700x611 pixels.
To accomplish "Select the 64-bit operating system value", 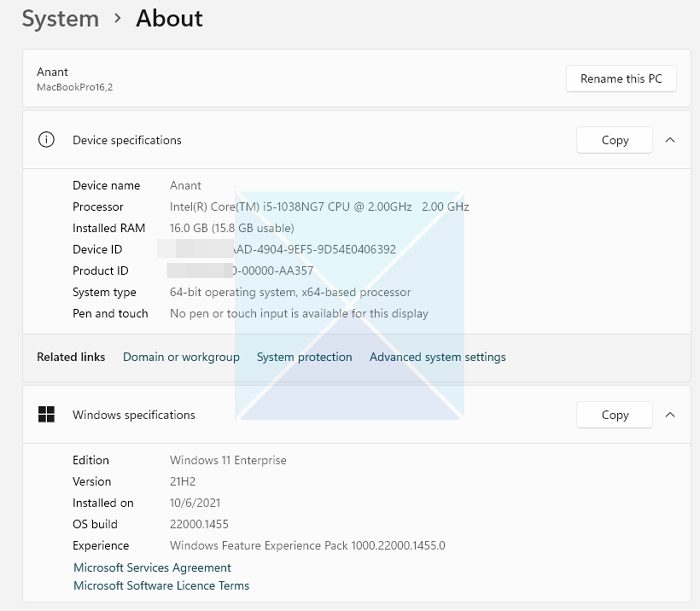I will click(x=290, y=292).
